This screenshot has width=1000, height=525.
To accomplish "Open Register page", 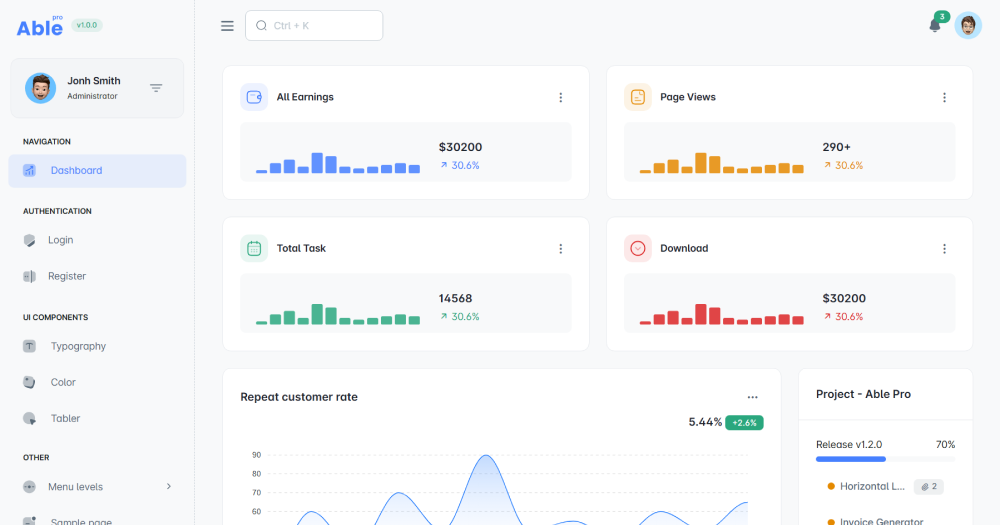I will click(97, 276).
